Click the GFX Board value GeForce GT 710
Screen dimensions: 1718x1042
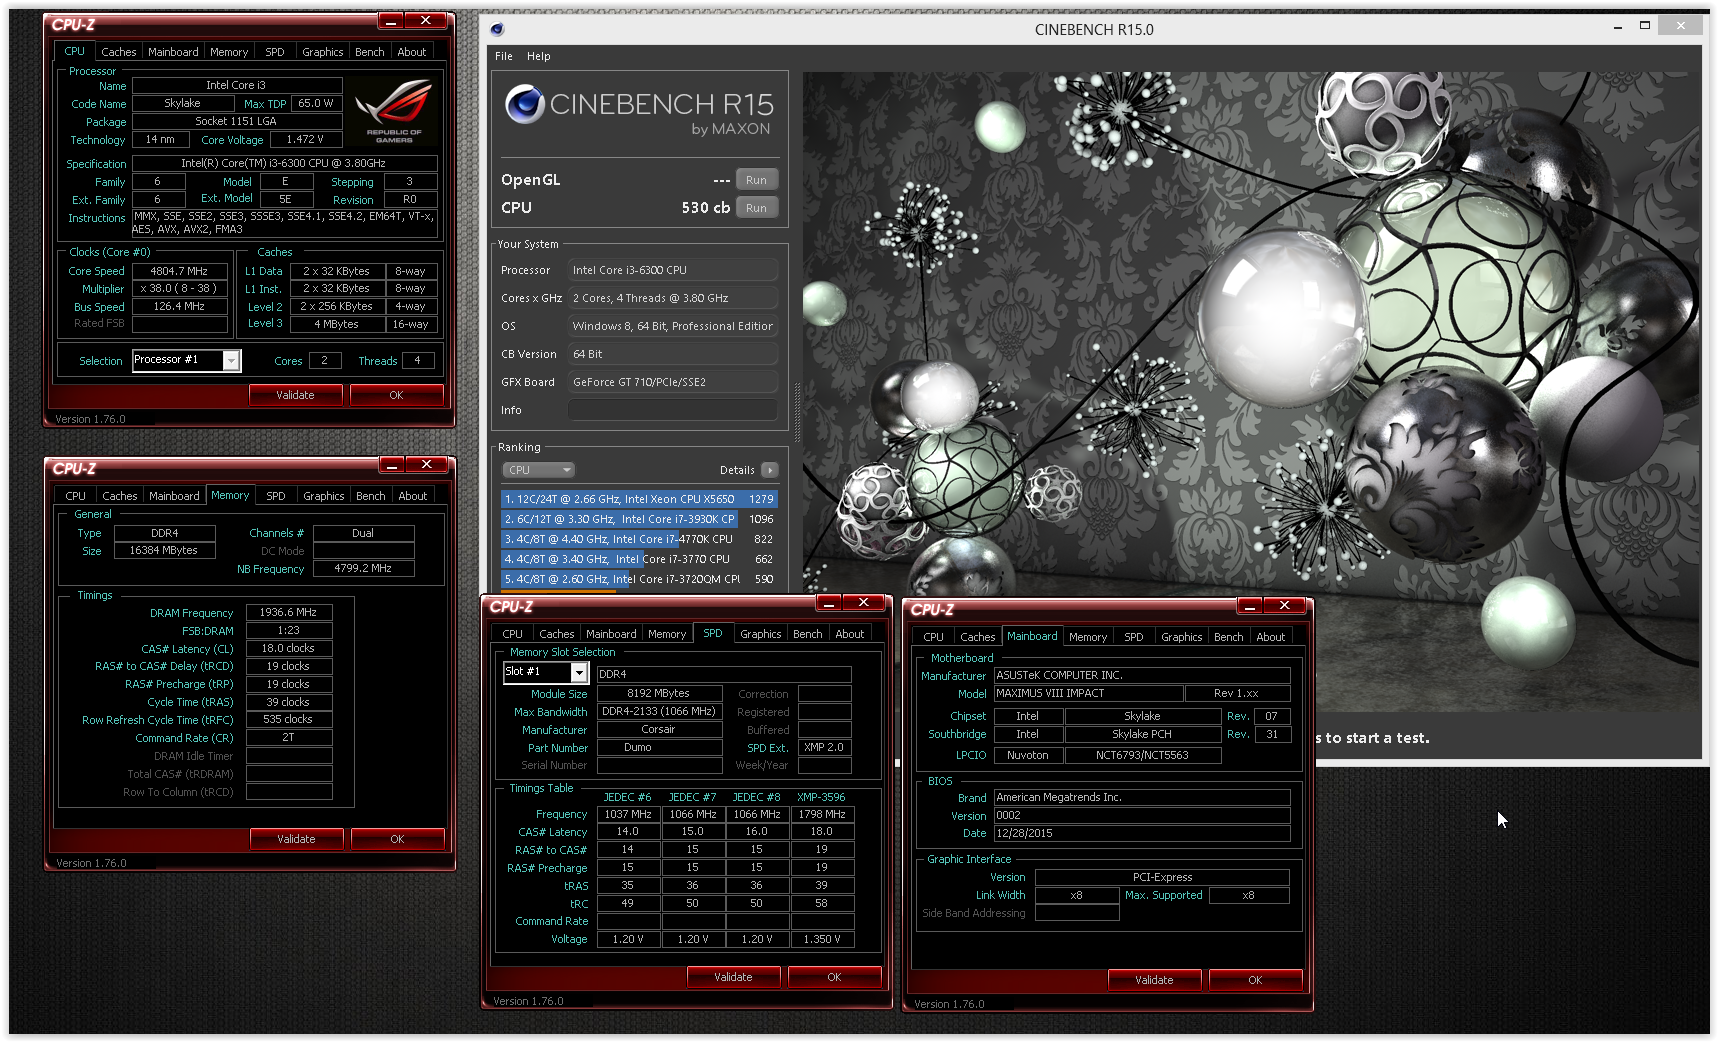click(673, 382)
